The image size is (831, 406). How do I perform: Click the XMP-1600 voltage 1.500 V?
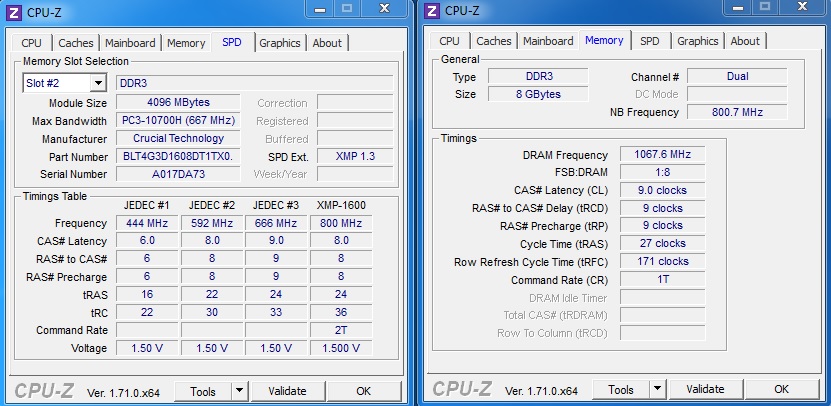pyautogui.click(x=341, y=348)
